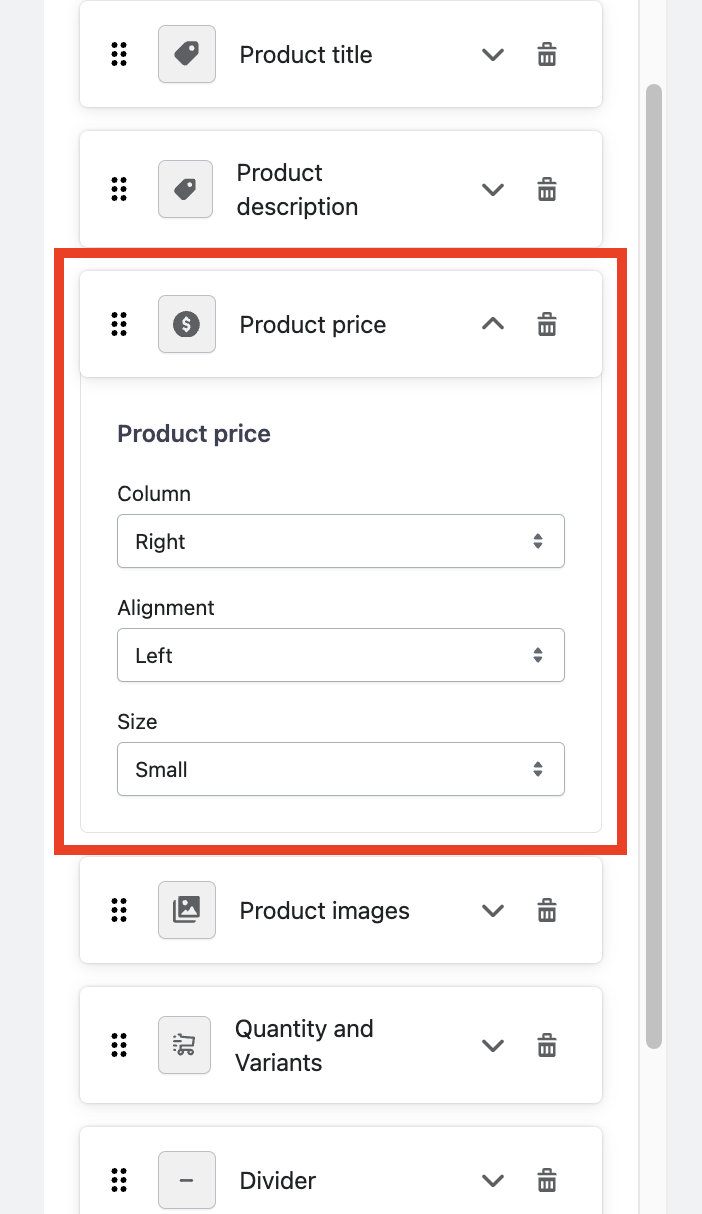Delete the Quantity and Variants block

(547, 1045)
